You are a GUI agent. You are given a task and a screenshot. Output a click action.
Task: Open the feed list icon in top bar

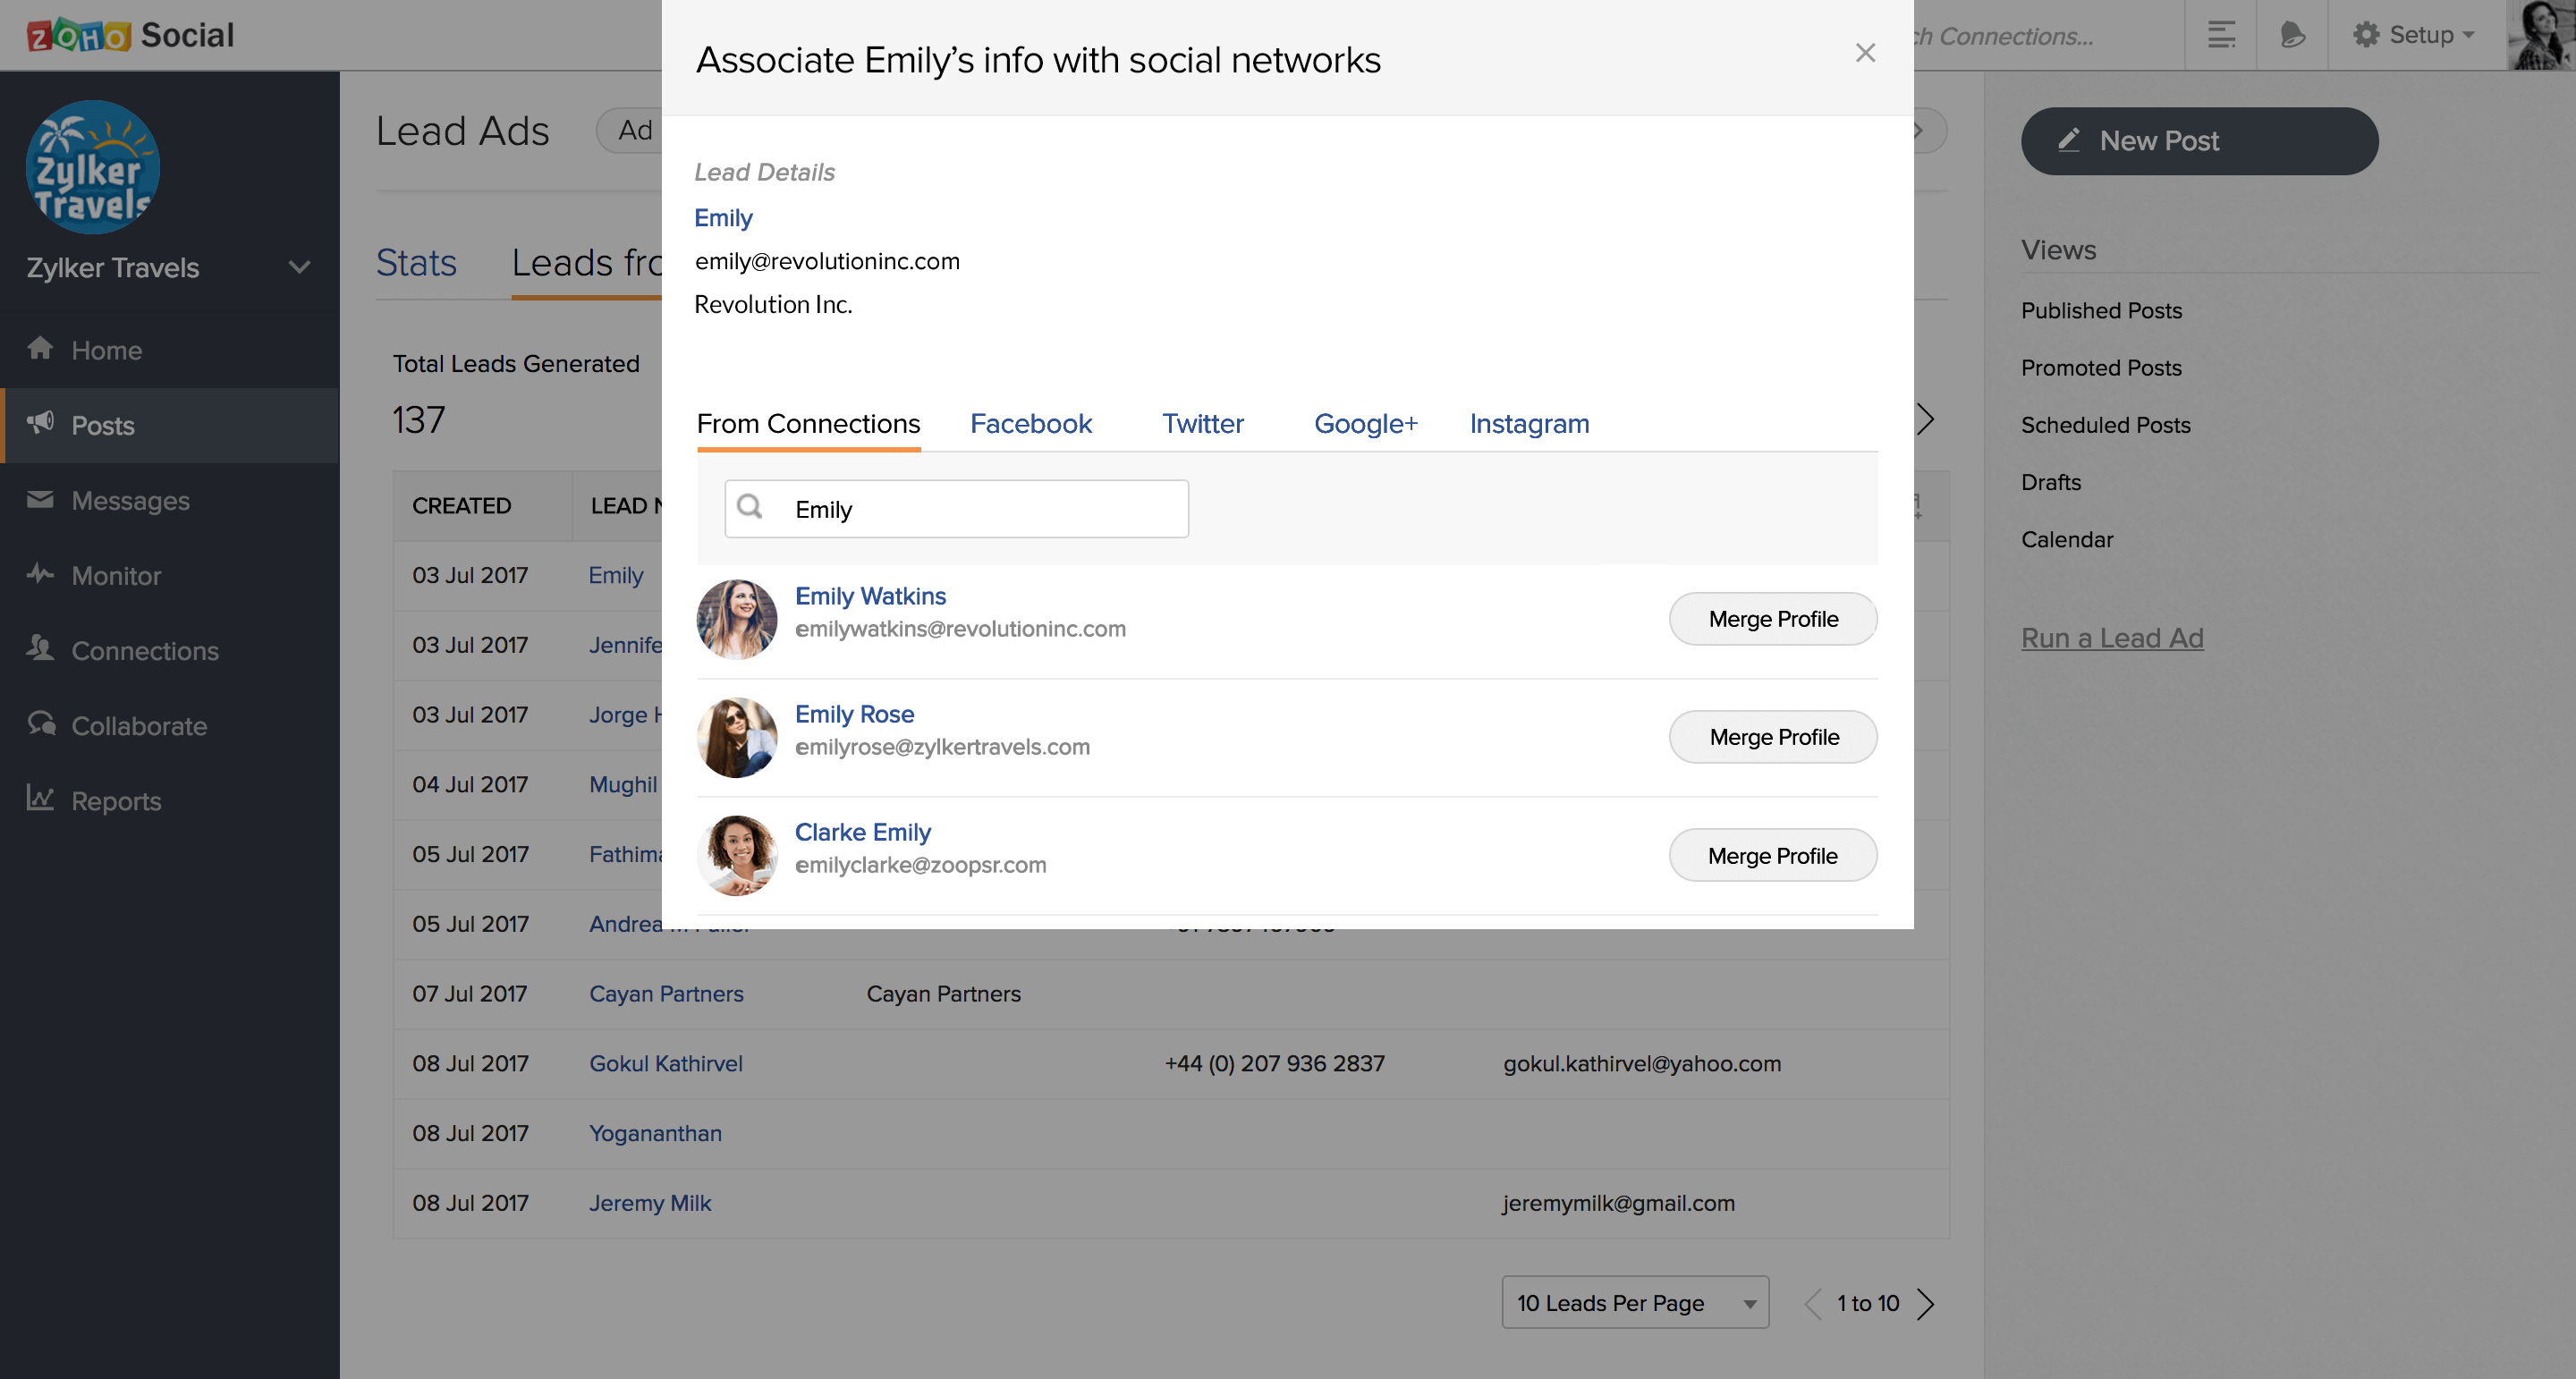tap(2221, 35)
